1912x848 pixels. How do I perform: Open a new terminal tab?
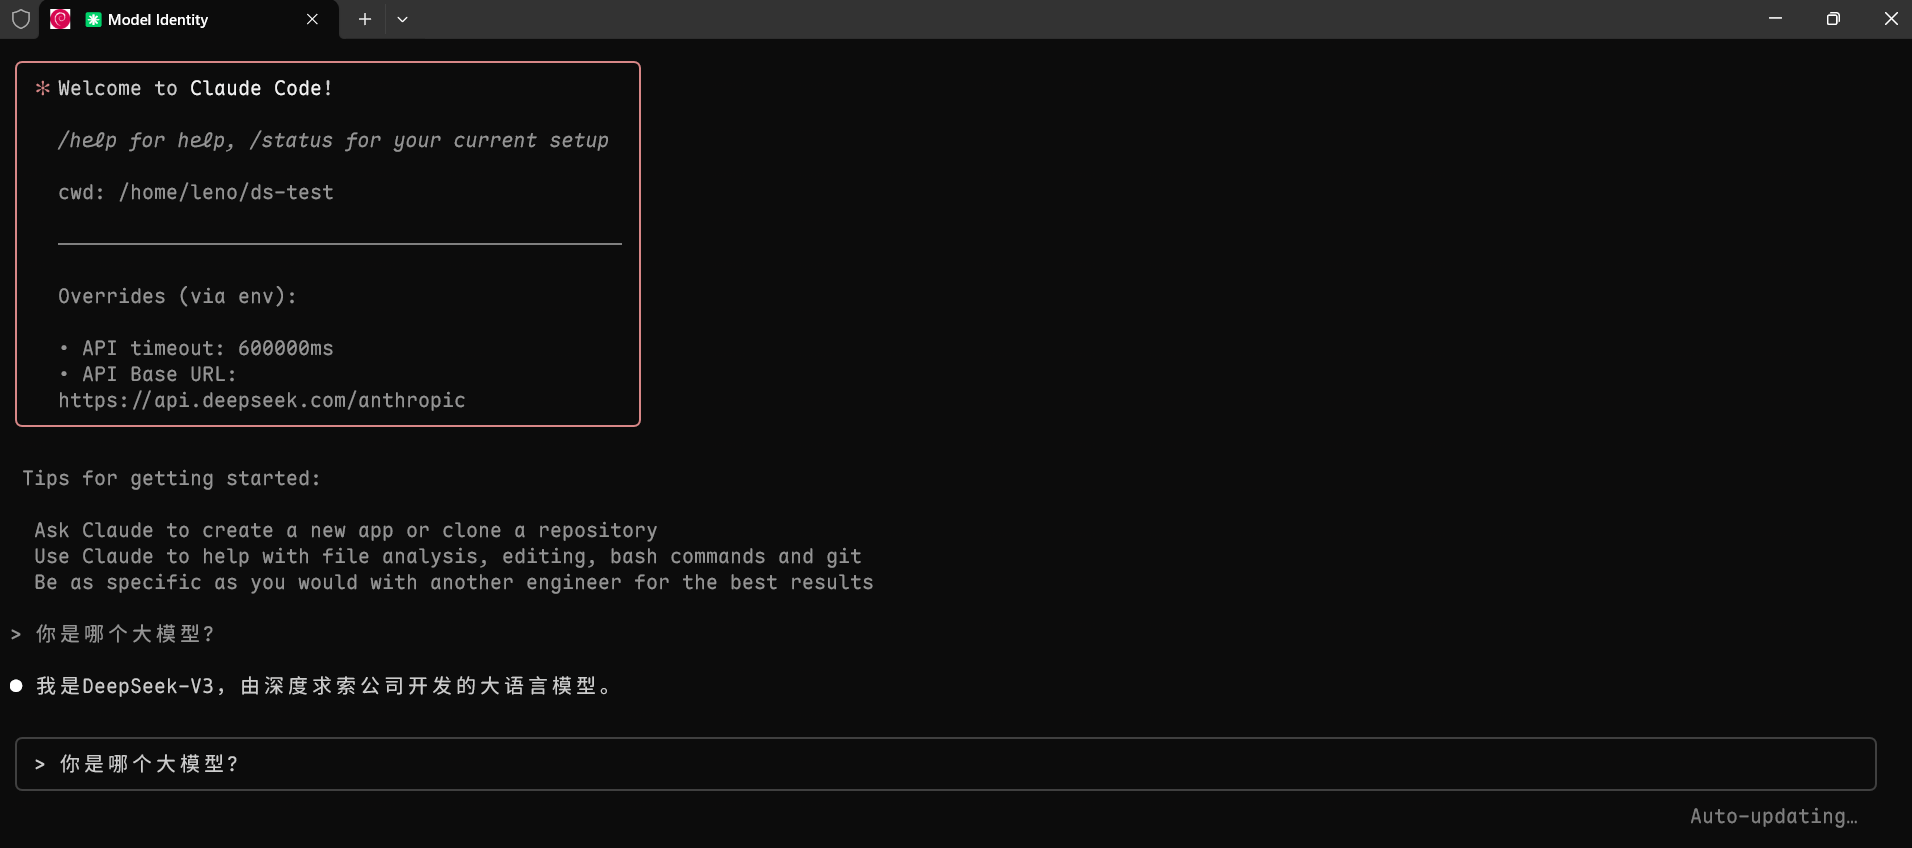(x=365, y=19)
